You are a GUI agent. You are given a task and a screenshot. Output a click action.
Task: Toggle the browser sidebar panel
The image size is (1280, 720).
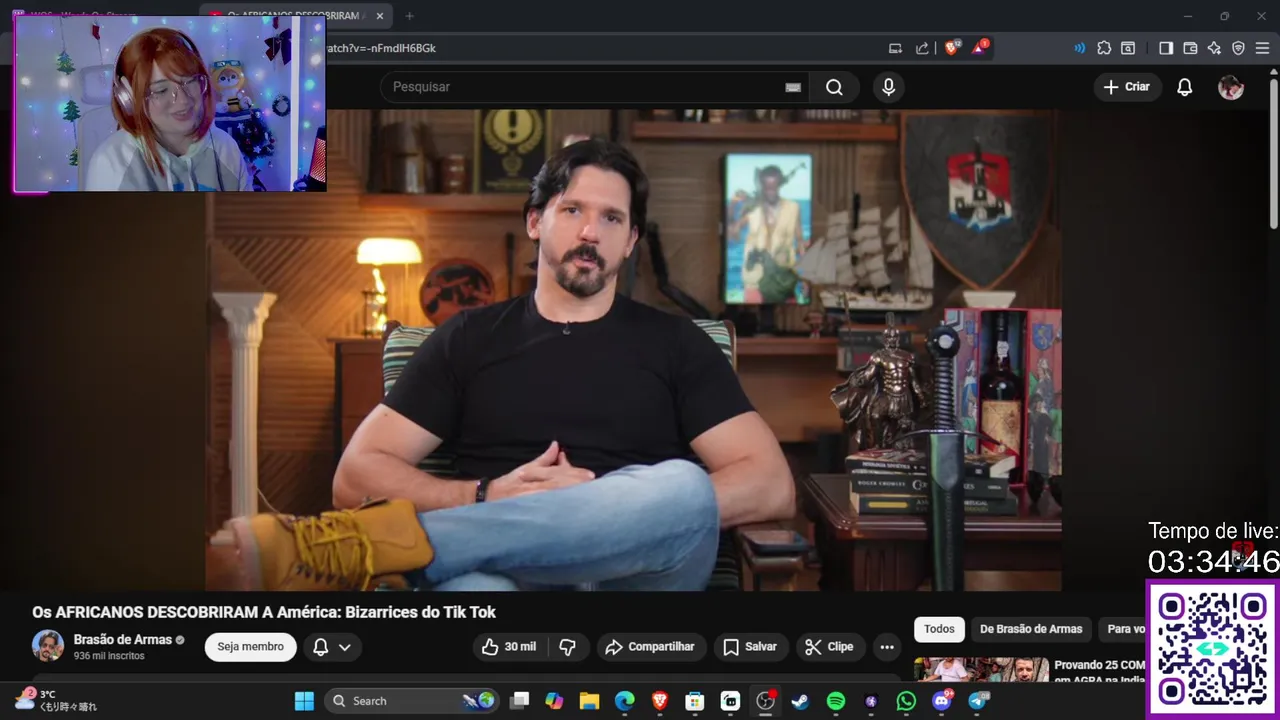pos(1166,48)
